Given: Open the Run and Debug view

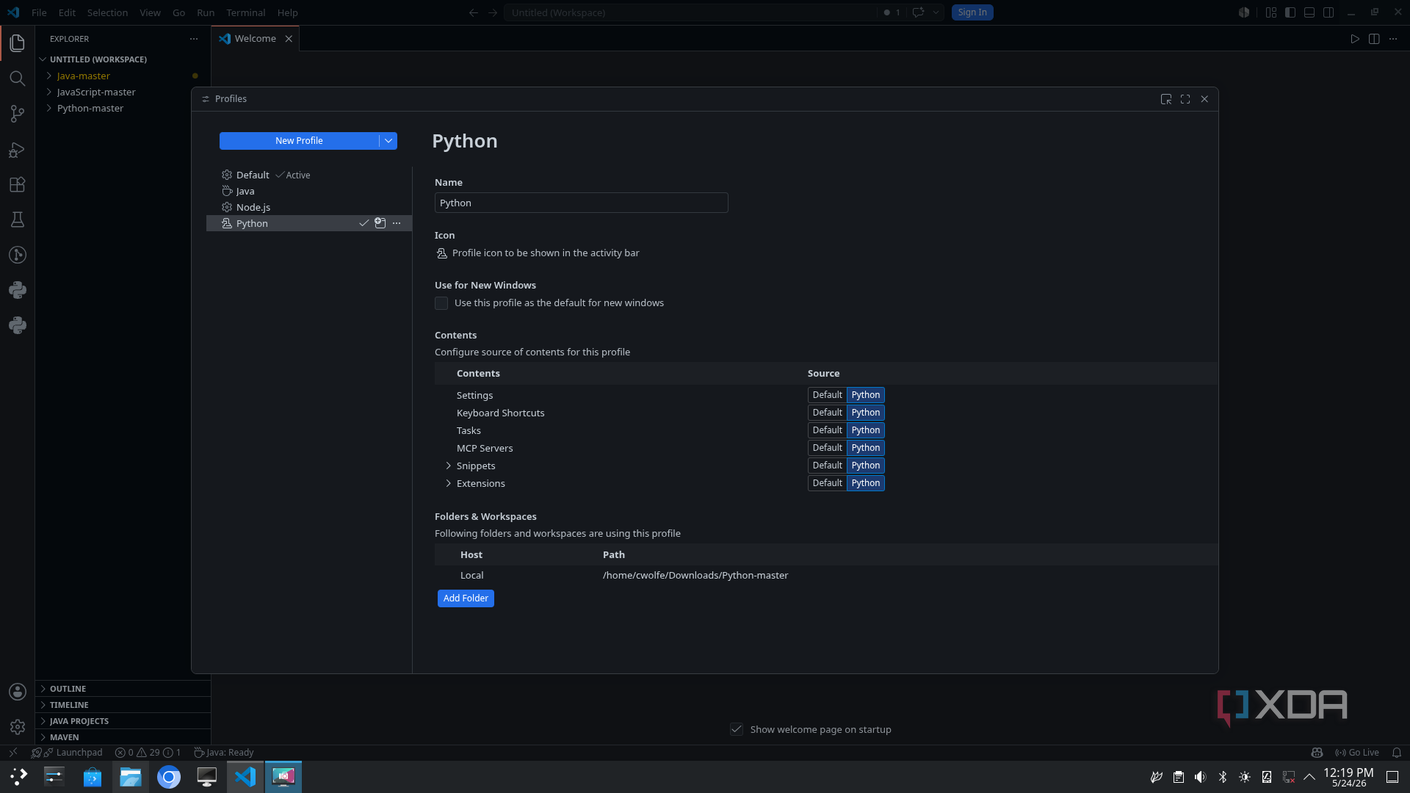Looking at the screenshot, I should tap(17, 150).
